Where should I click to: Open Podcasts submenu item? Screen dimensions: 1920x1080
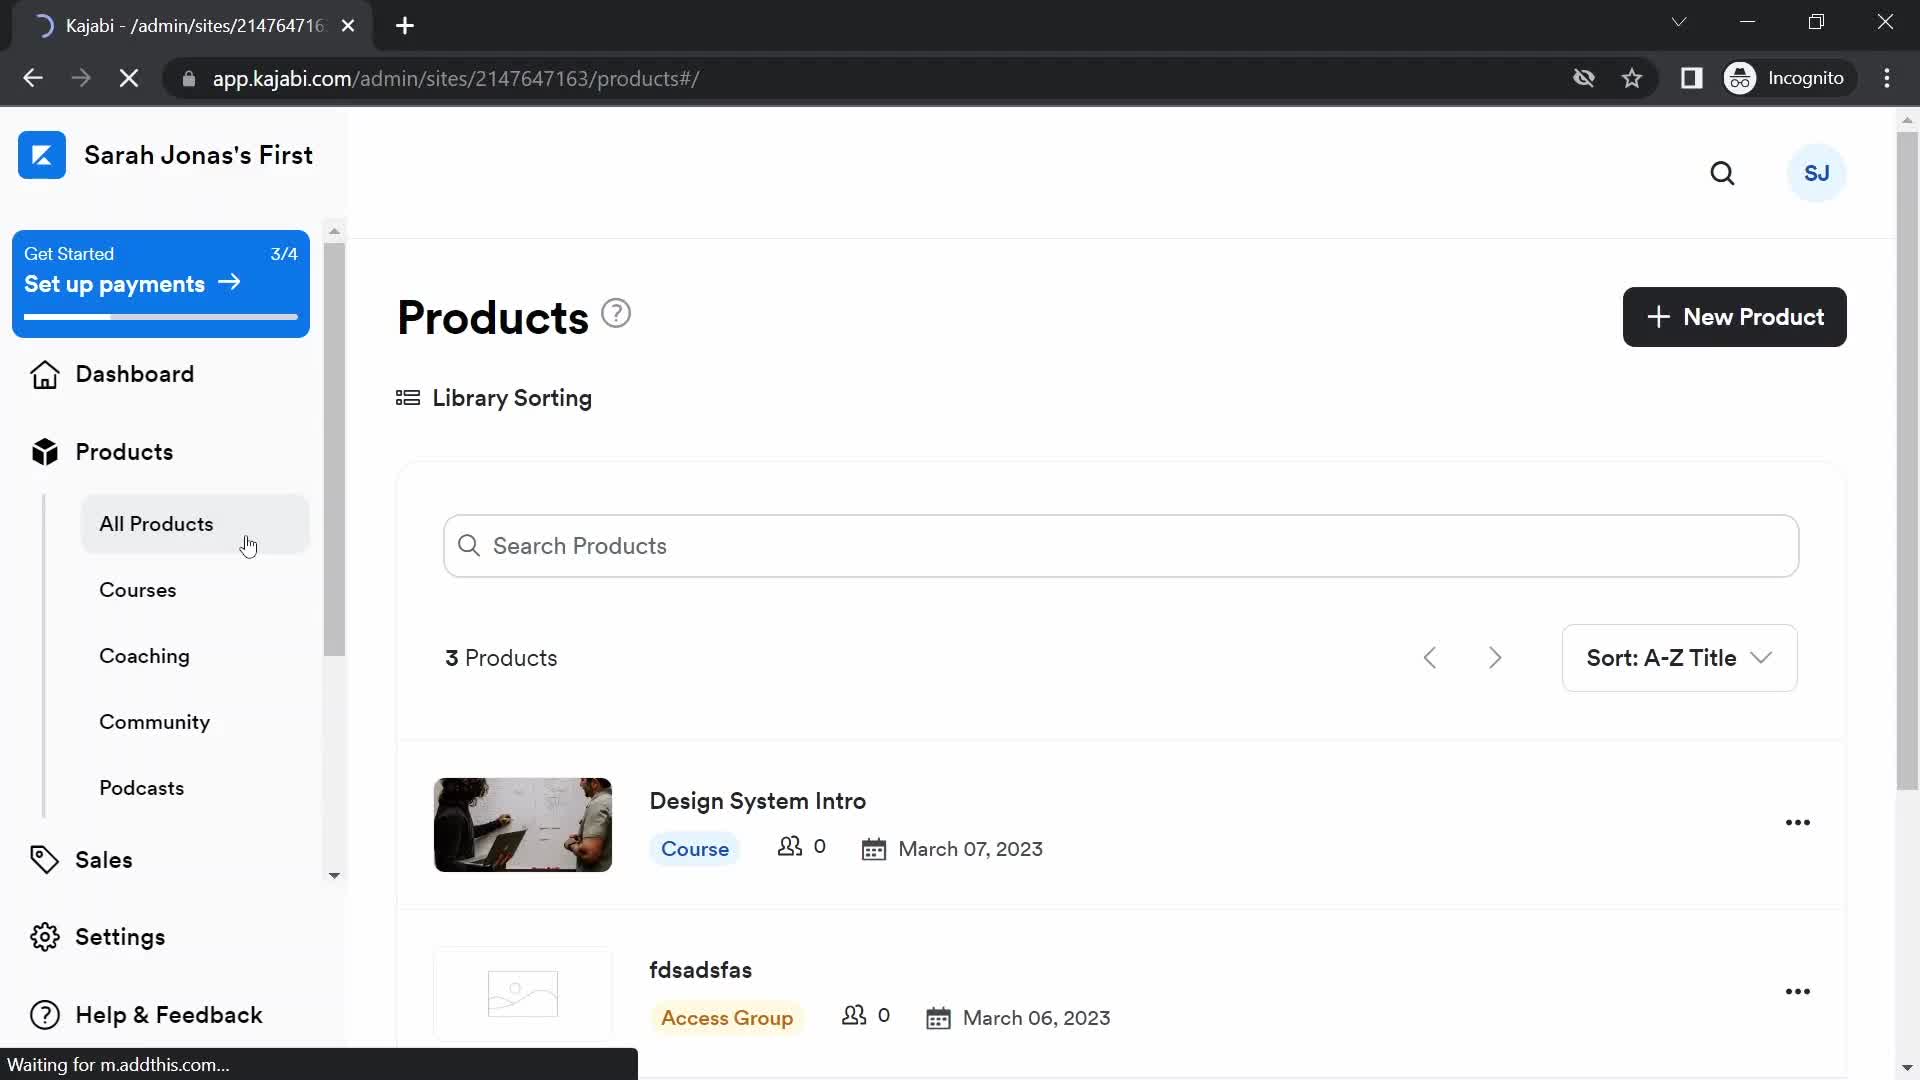click(x=141, y=788)
